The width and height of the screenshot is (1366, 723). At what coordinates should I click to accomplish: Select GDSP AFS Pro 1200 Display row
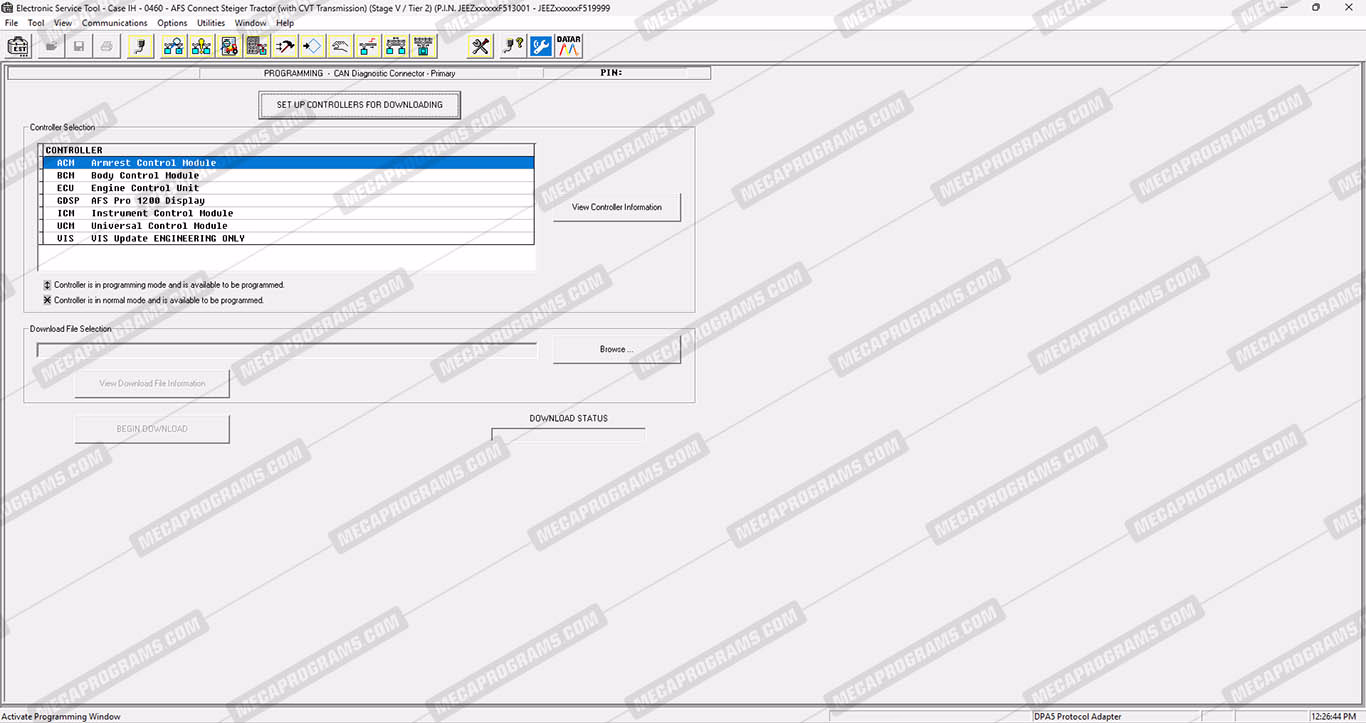coord(288,201)
